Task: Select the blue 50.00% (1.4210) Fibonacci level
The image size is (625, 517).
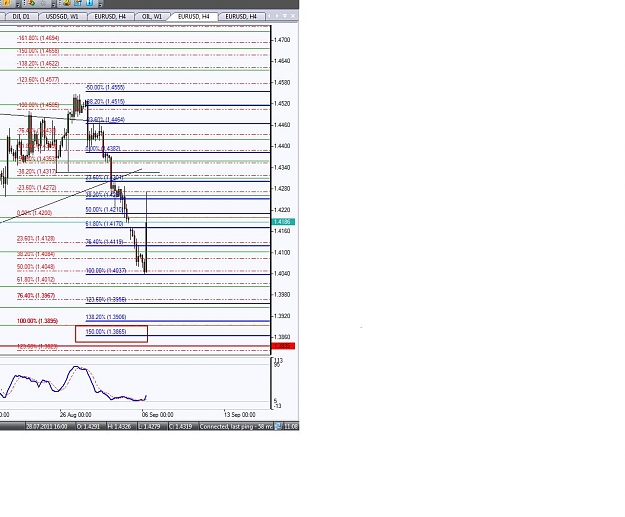Action: click(x=104, y=210)
